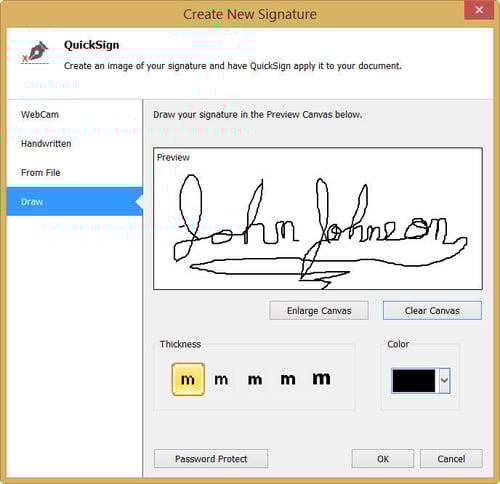Select the Handwritten signature option
Image resolution: width=500 pixels, height=484 pixels.
pos(46,144)
